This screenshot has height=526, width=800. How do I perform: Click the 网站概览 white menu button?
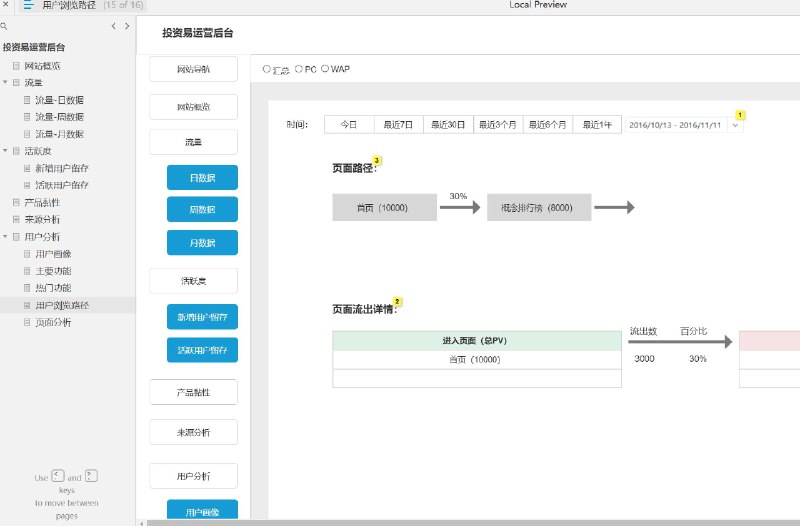click(x=193, y=107)
